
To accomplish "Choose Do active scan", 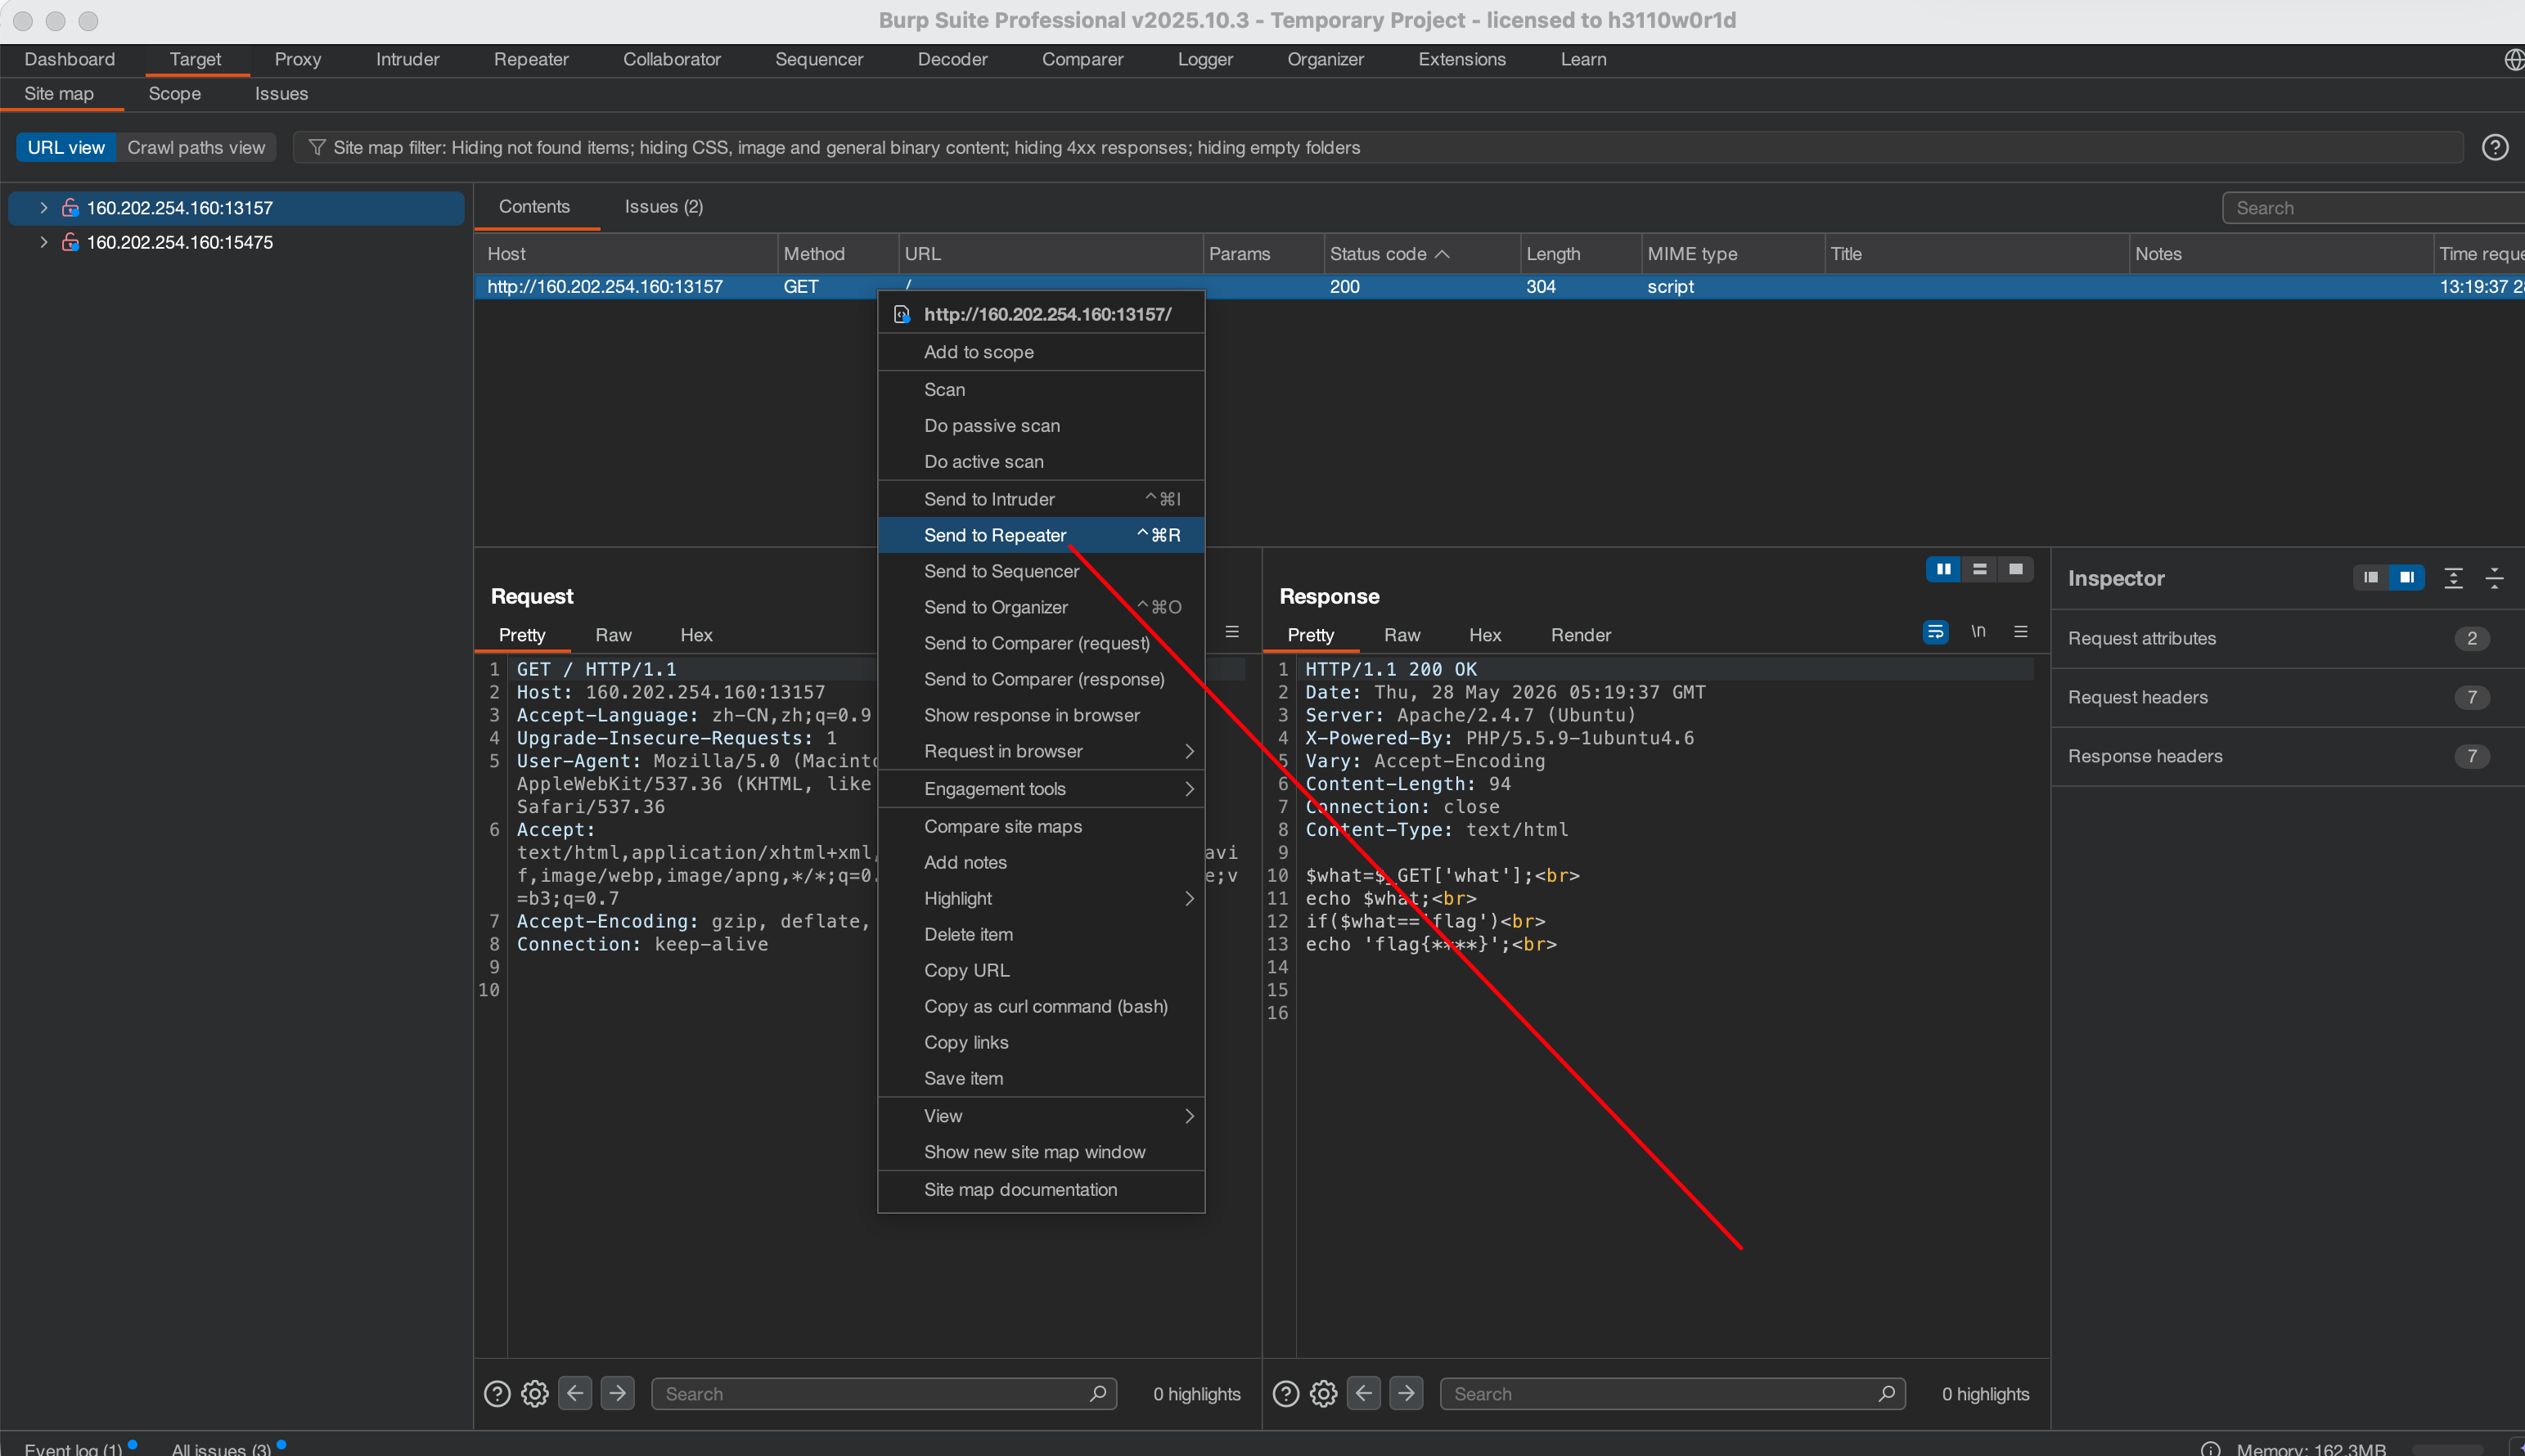I will click(x=1041, y=461).
